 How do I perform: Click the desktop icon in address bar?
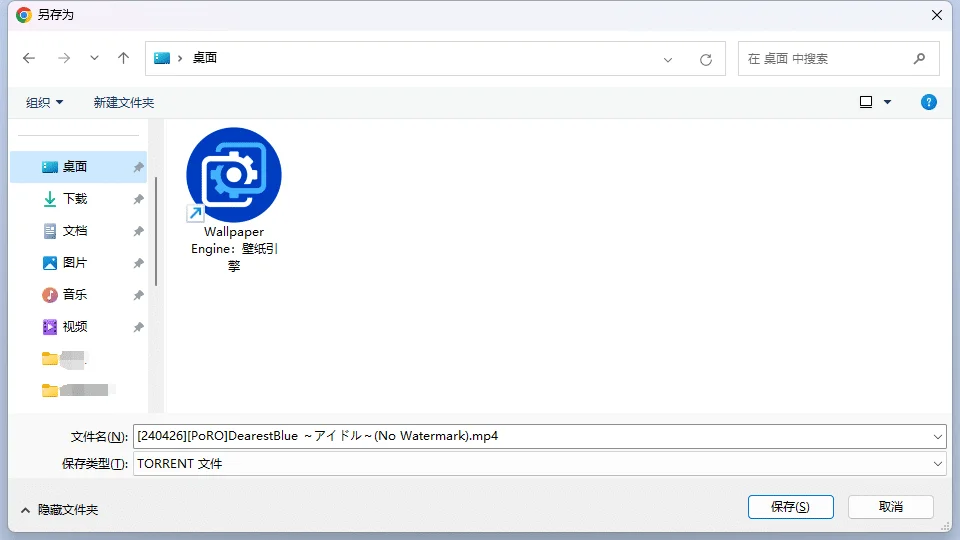(162, 58)
